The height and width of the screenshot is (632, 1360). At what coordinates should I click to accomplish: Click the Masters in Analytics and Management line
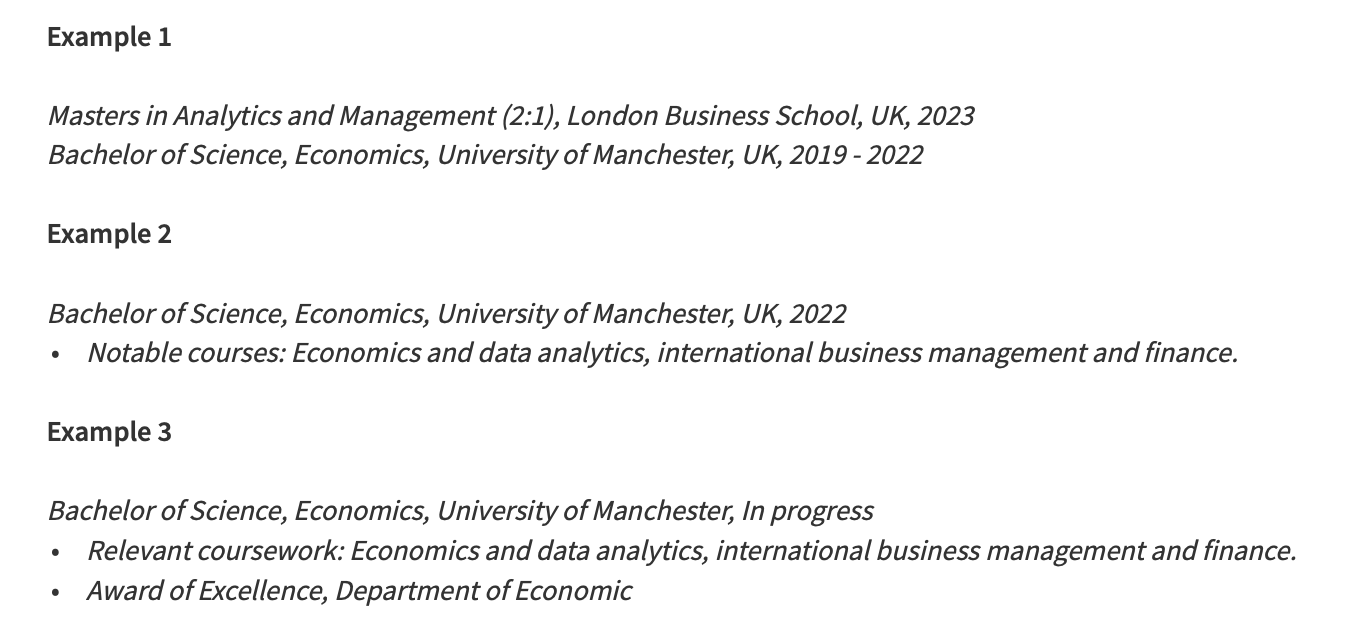tap(511, 116)
